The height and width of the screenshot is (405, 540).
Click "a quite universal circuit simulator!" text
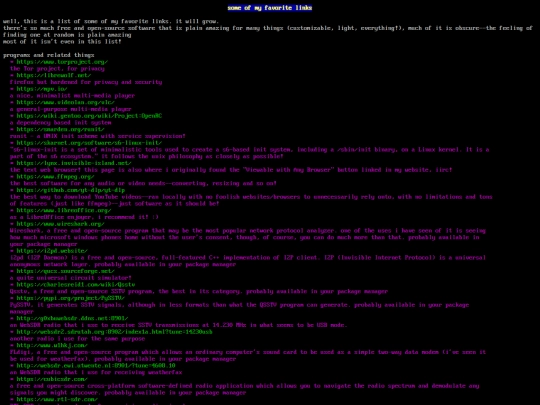pyautogui.click(x=71, y=278)
